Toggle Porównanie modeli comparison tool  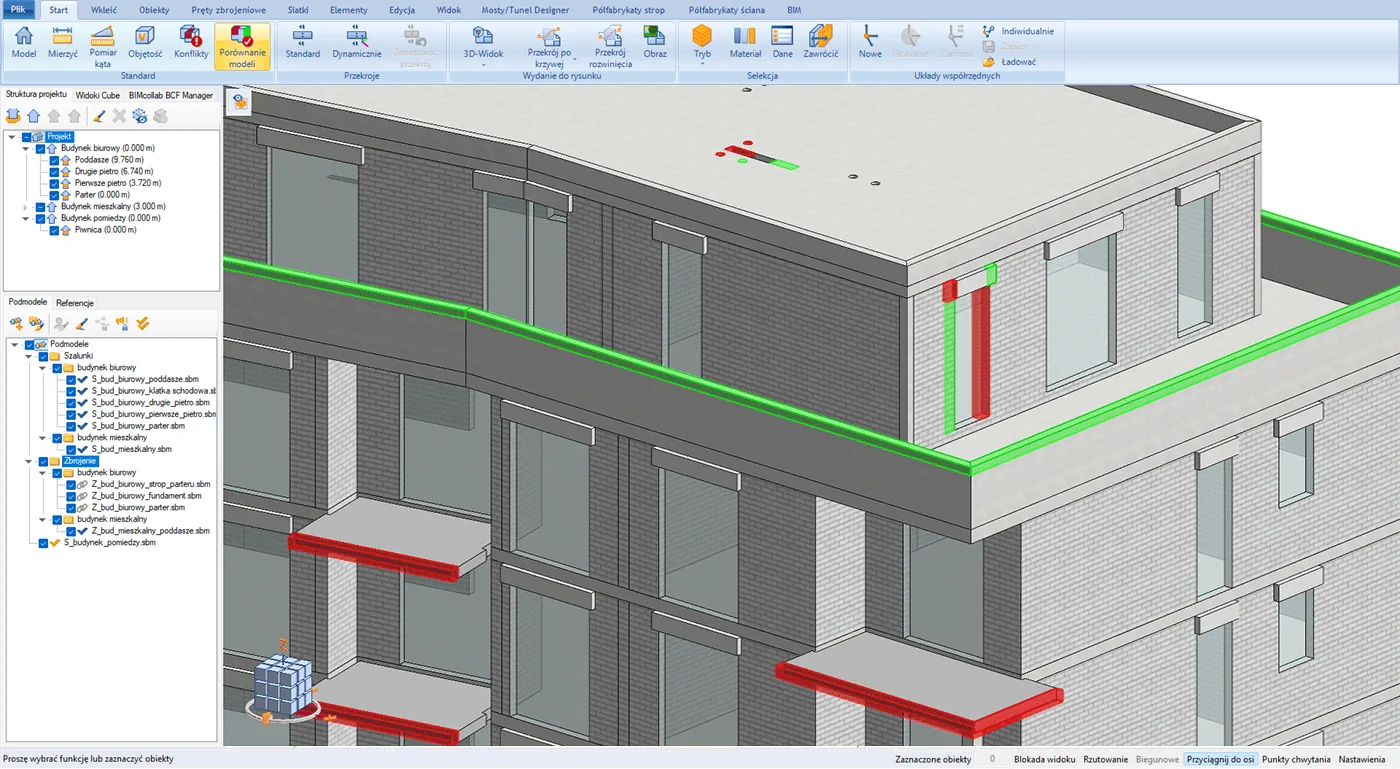click(242, 46)
